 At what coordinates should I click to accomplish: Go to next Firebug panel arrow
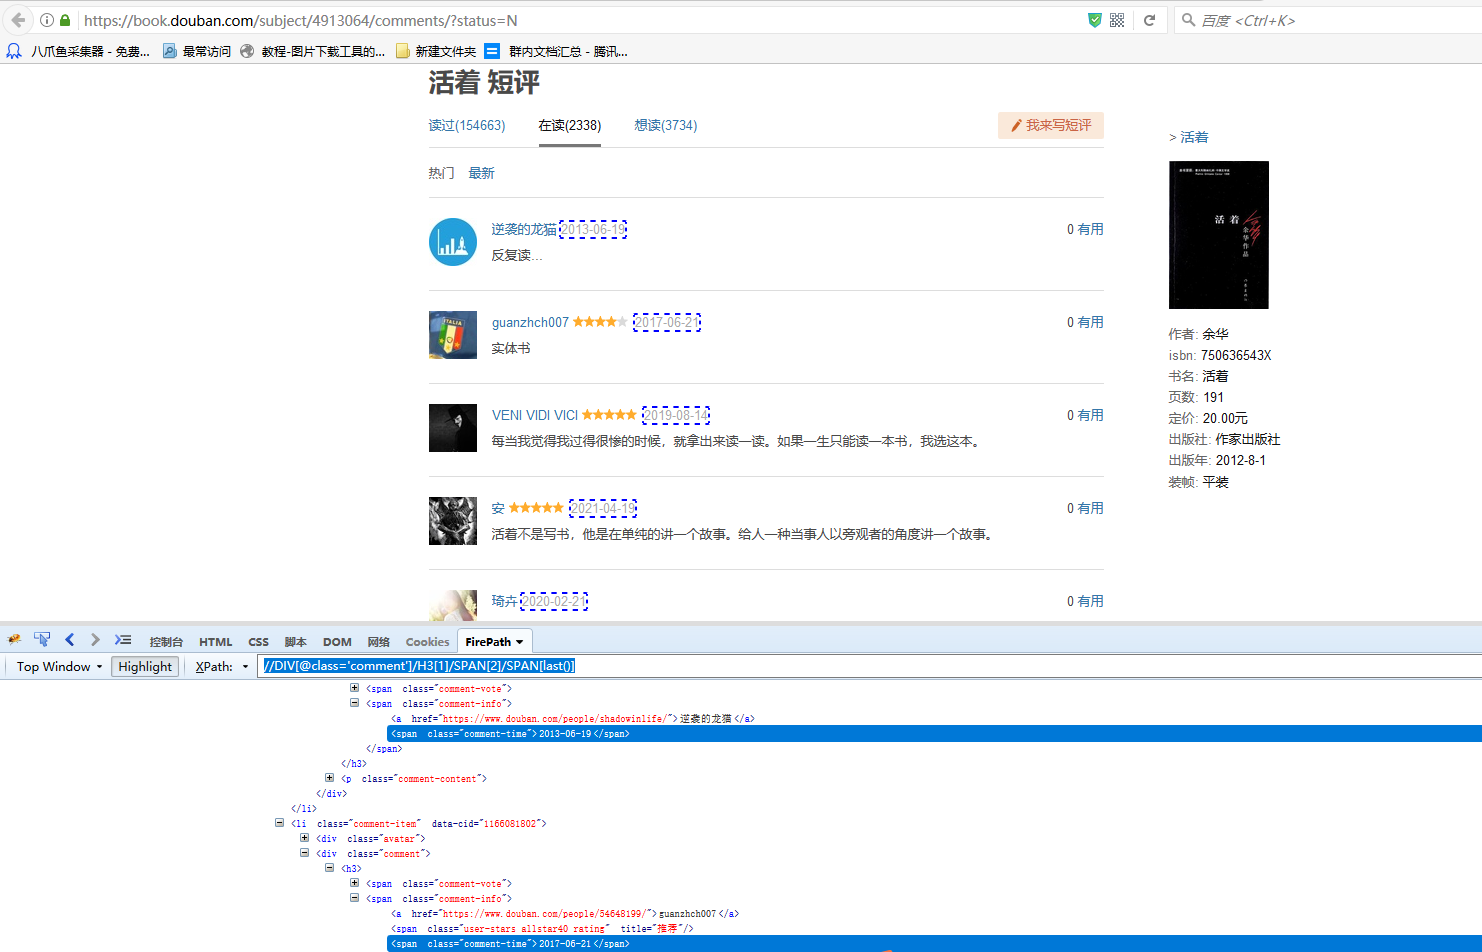click(x=95, y=640)
